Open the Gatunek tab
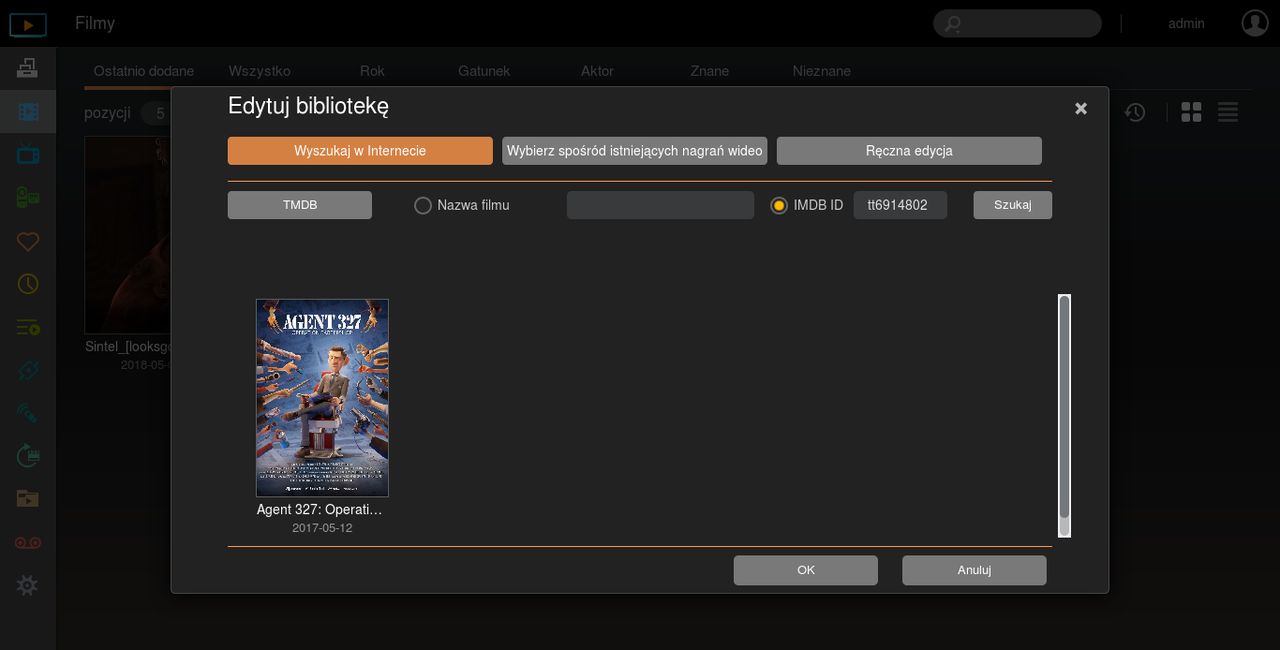The height and width of the screenshot is (650, 1280). point(484,71)
